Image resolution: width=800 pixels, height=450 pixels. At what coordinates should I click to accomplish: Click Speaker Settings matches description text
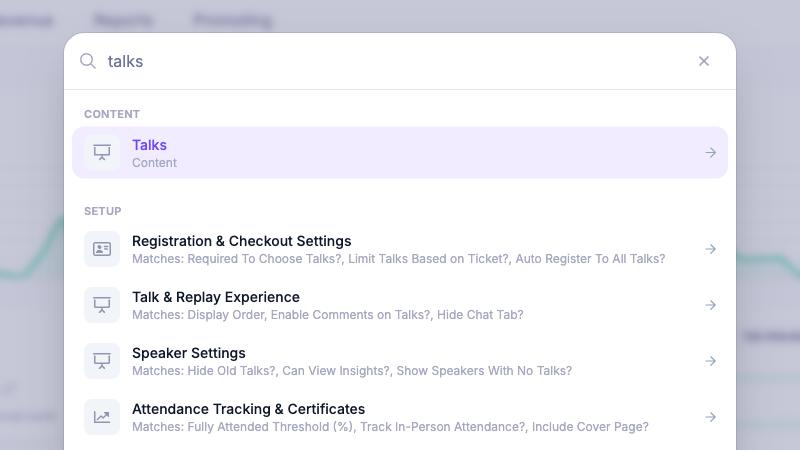[352, 371]
